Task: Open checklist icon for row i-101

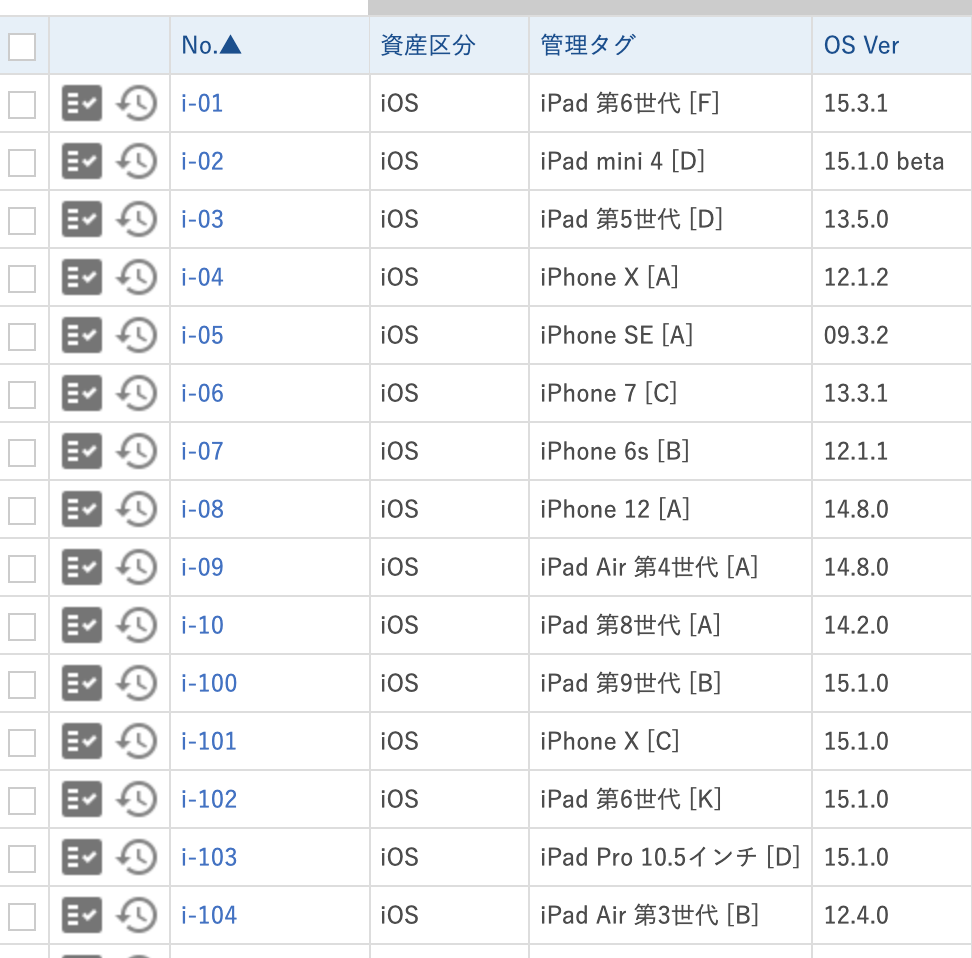Action: coord(82,741)
